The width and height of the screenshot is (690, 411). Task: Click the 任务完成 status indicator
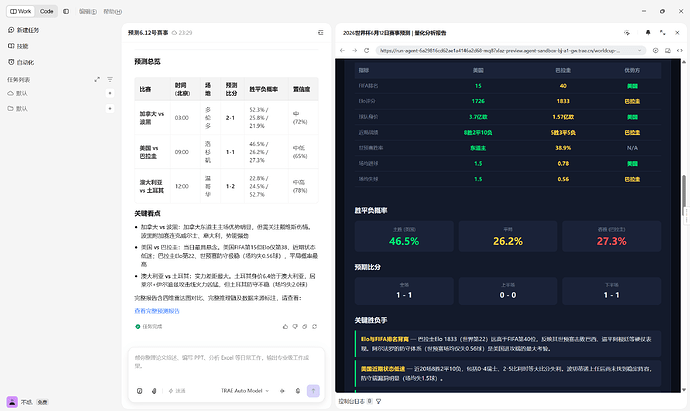[149, 327]
